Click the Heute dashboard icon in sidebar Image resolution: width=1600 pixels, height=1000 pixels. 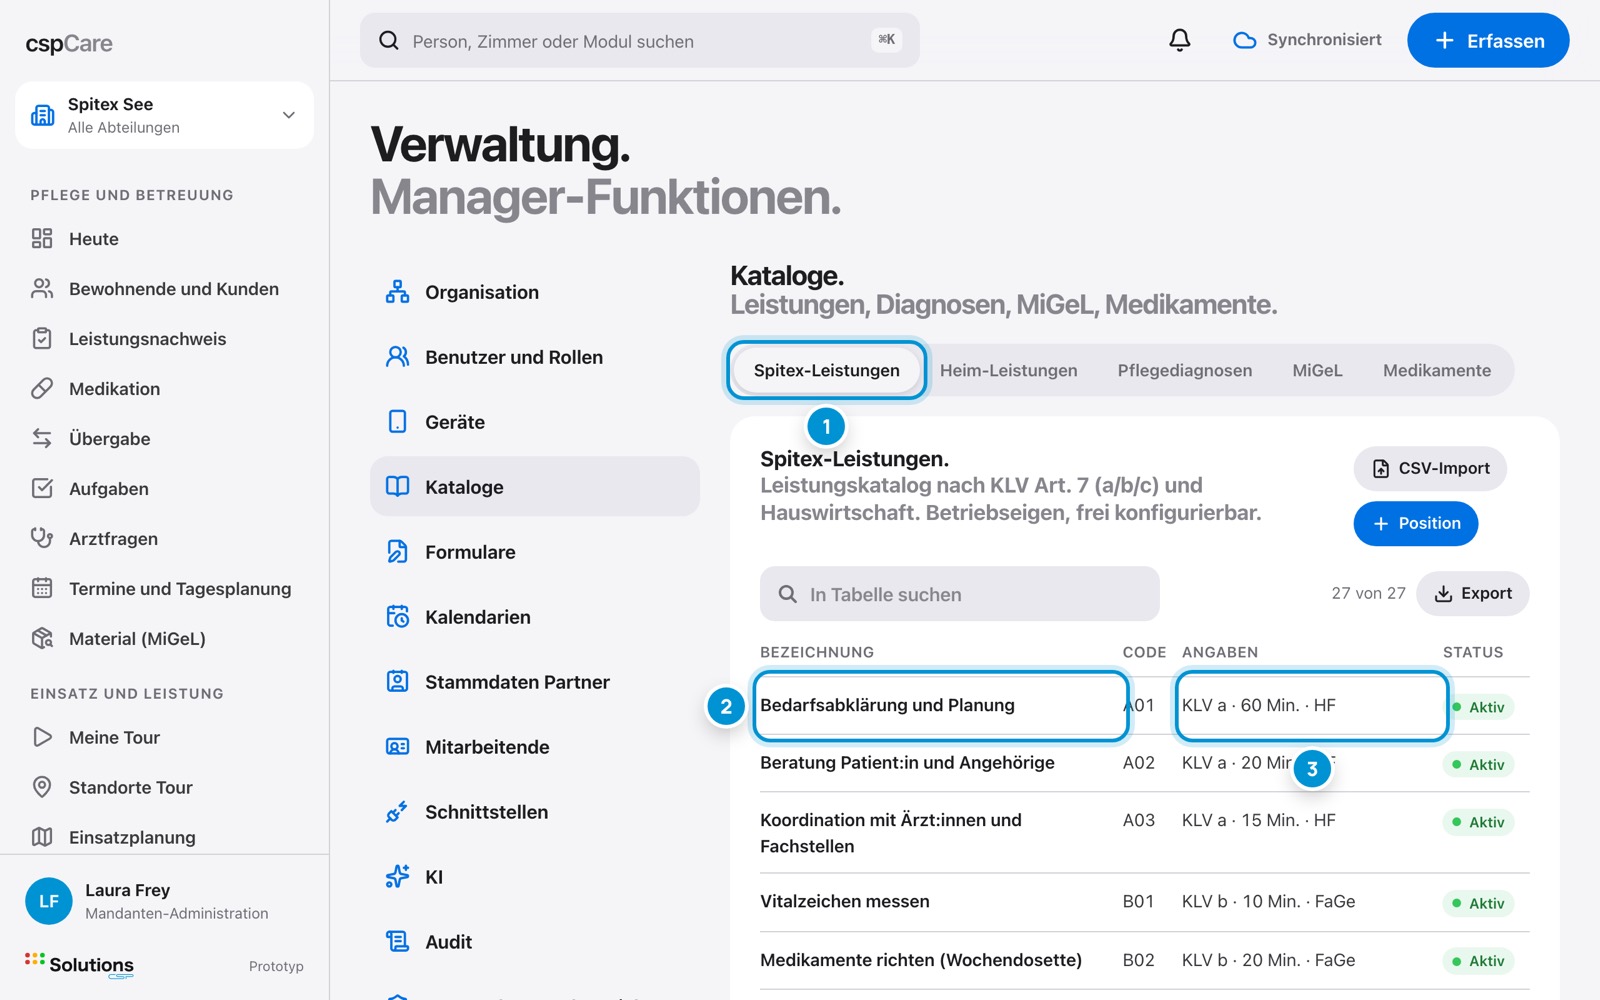pos(42,238)
